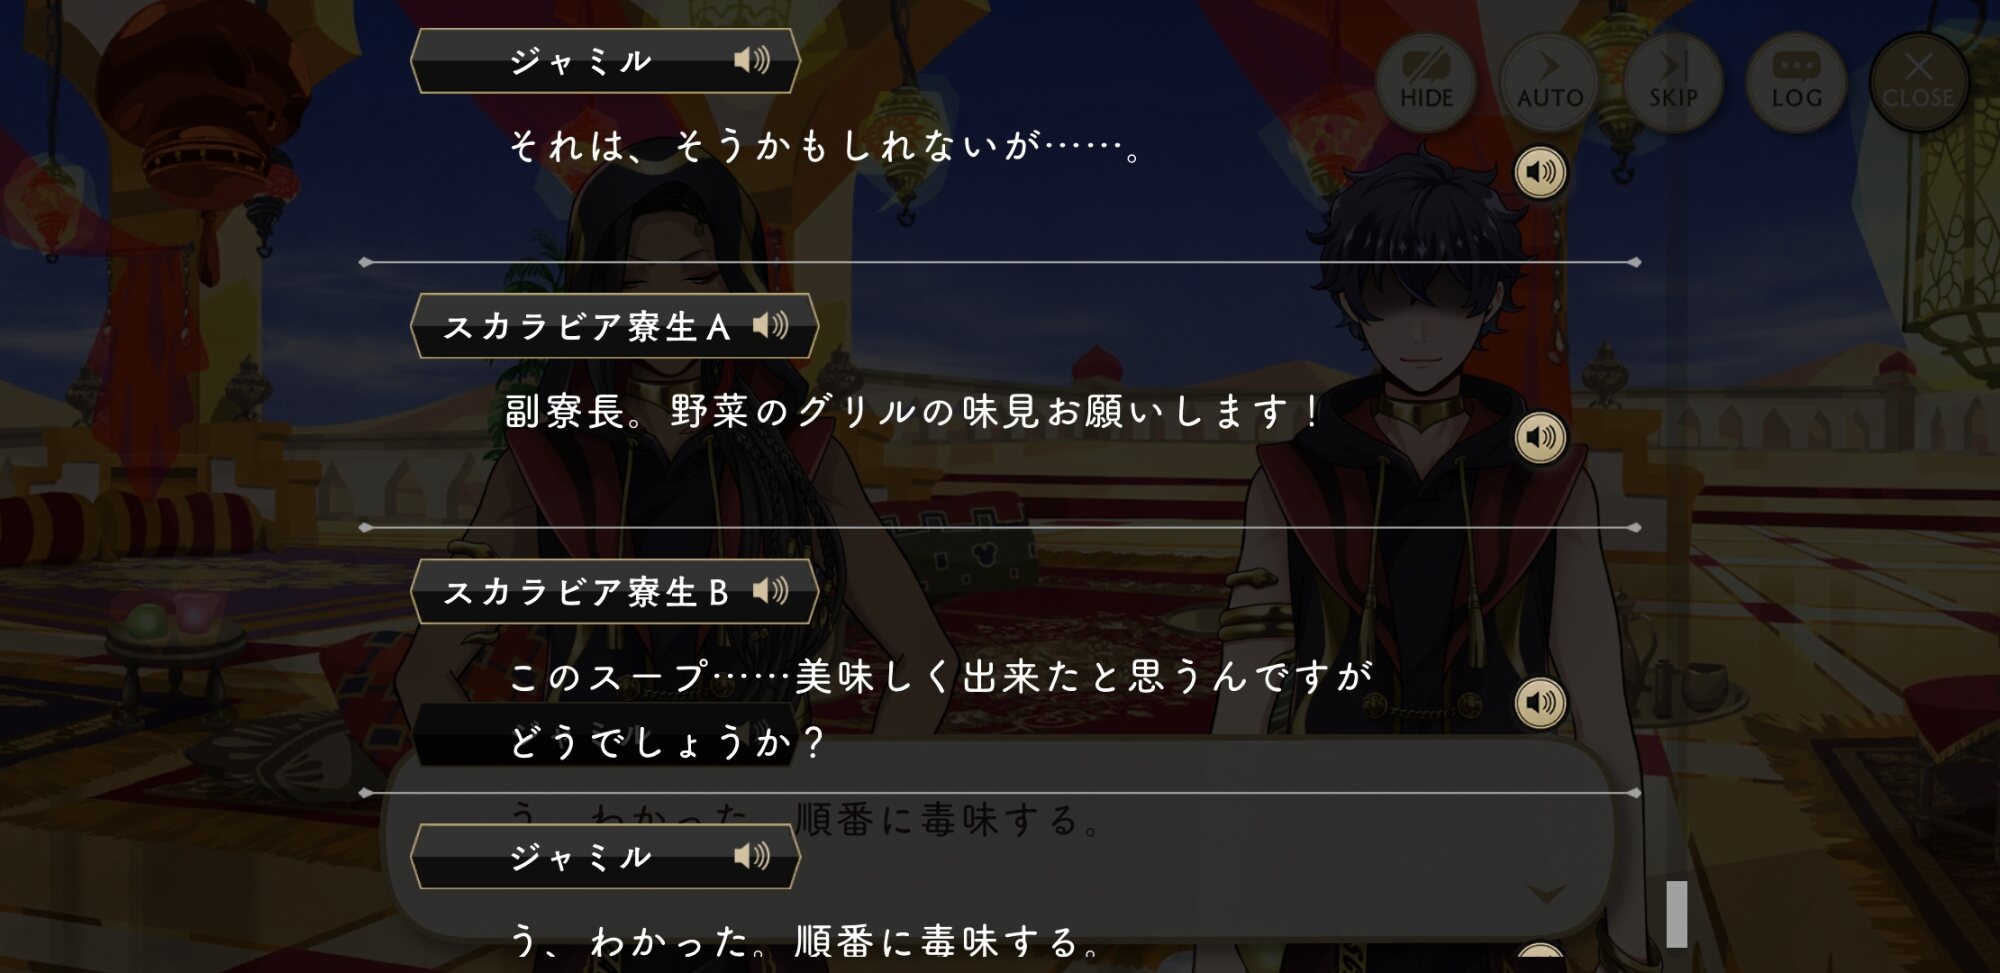The width and height of the screenshot is (2000, 973).
Task: Replay audio for それは、そうかもしれないが line
Action: (x=1540, y=172)
